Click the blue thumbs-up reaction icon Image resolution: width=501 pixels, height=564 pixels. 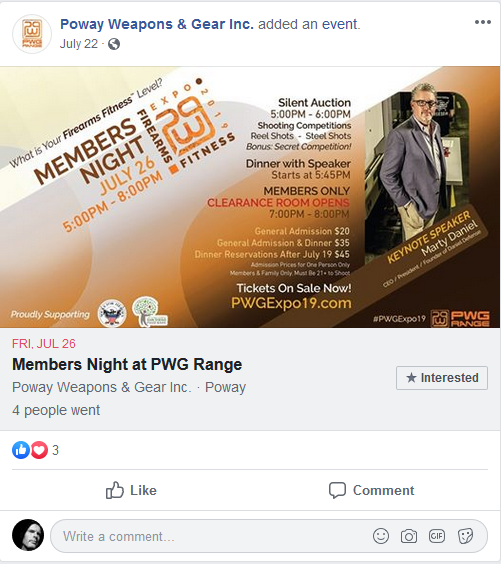click(21, 450)
